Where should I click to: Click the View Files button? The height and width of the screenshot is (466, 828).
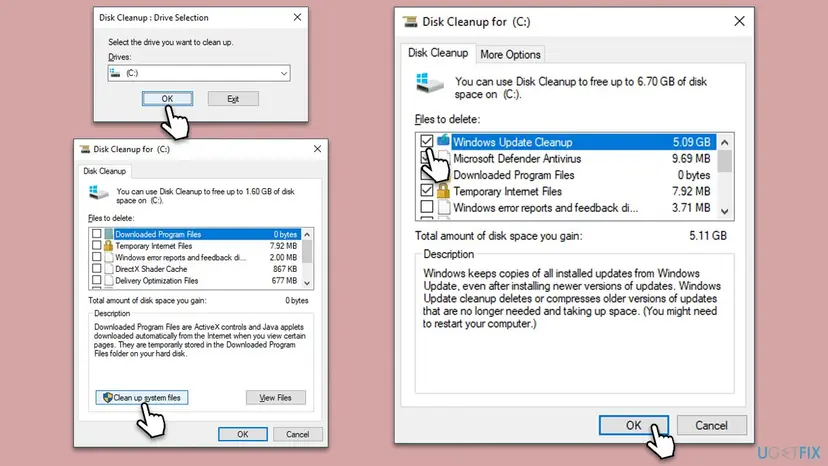point(275,397)
